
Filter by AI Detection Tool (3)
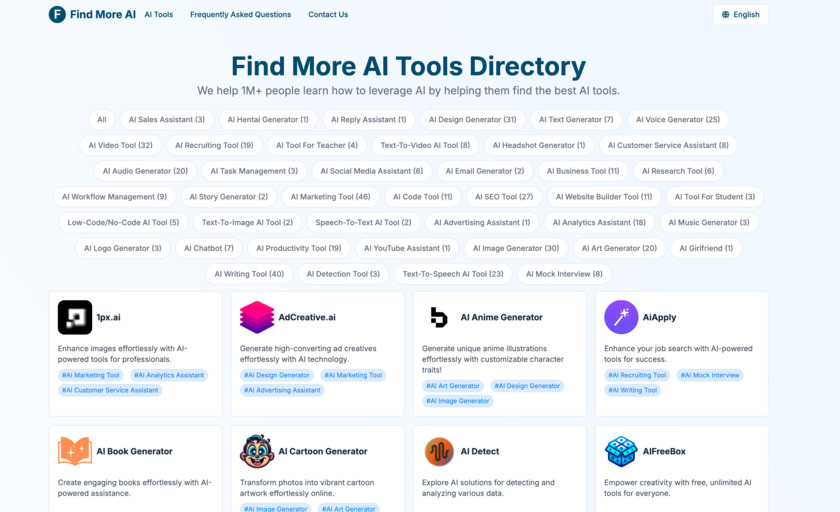(343, 274)
